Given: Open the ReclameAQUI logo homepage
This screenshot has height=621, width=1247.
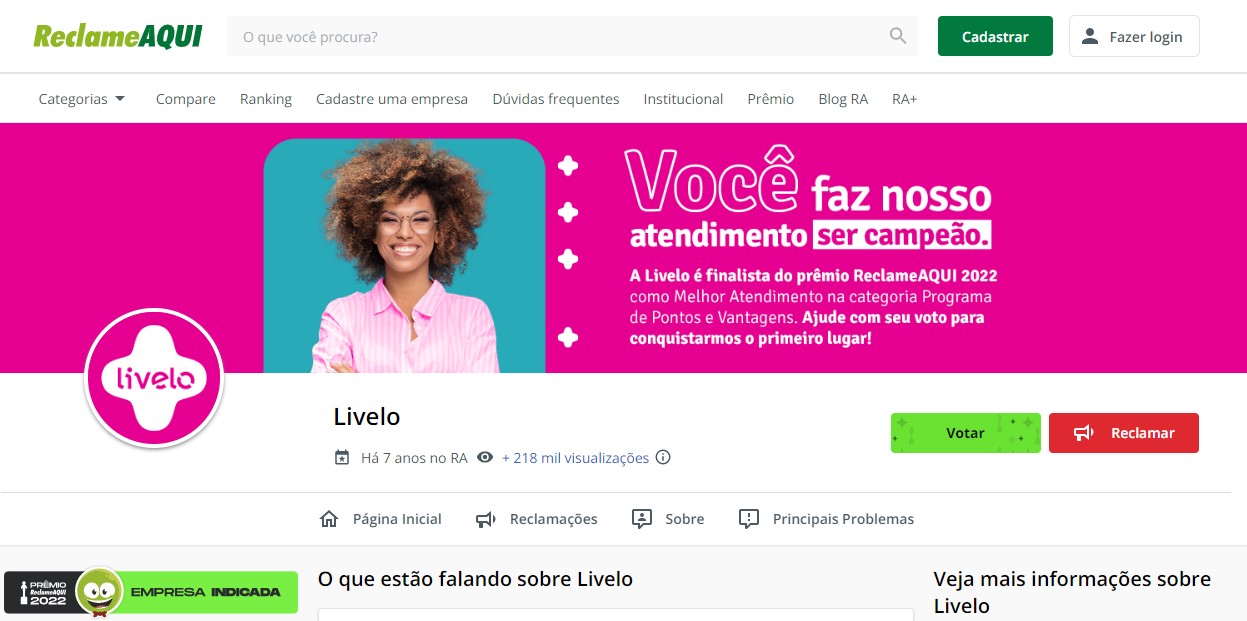Looking at the screenshot, I should 118,37.
